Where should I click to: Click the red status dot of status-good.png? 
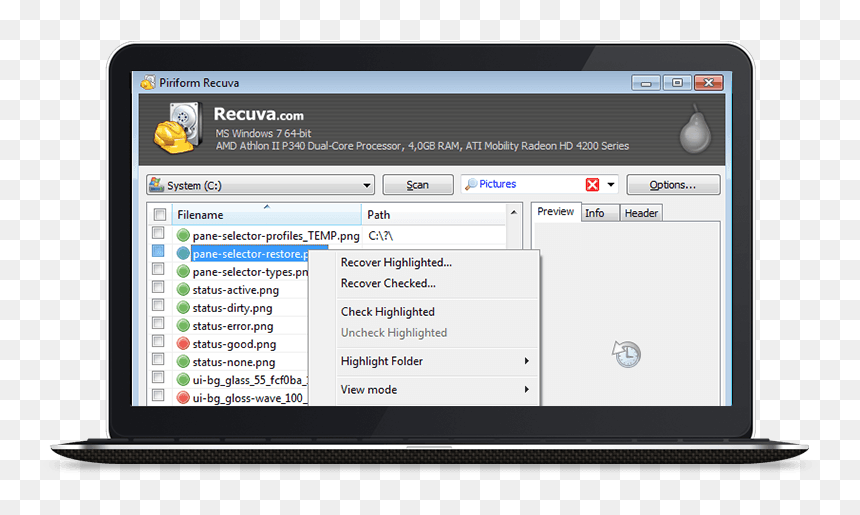[x=183, y=344]
